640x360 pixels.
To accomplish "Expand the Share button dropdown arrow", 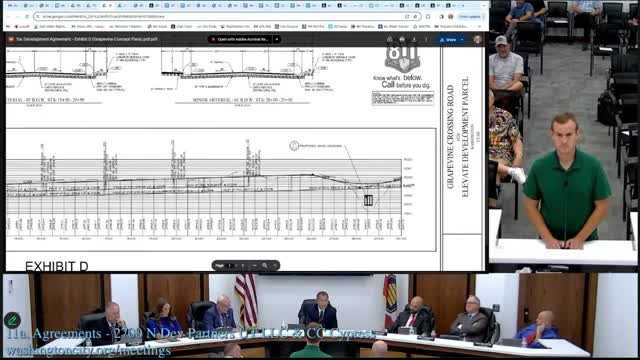I will (462, 40).
